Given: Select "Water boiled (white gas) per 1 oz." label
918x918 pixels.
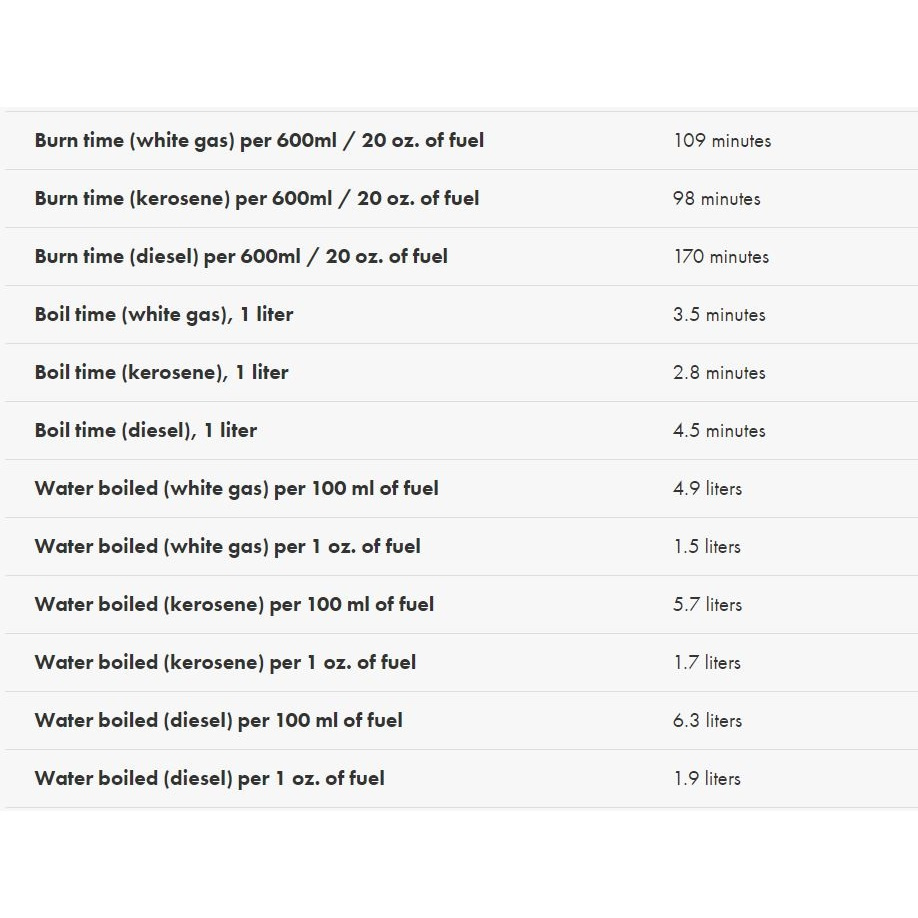Looking at the screenshot, I should click(x=227, y=547).
